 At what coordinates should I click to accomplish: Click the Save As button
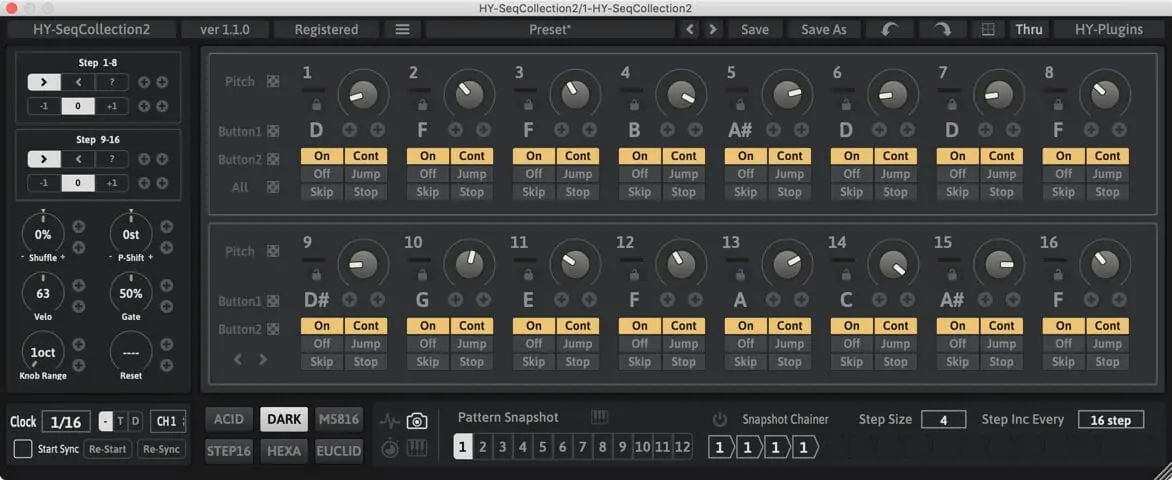823,29
